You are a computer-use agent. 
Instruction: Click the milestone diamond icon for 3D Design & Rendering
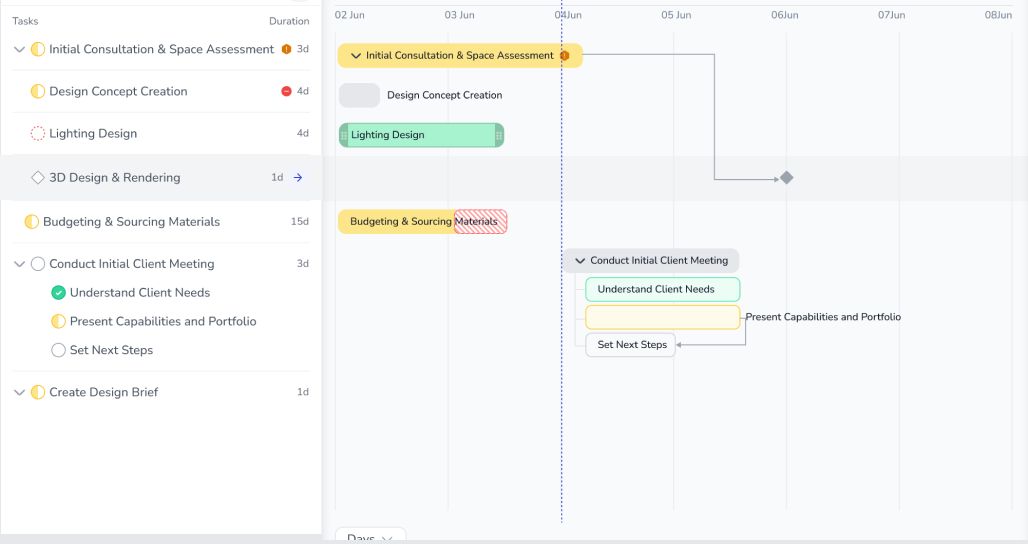[38, 178]
